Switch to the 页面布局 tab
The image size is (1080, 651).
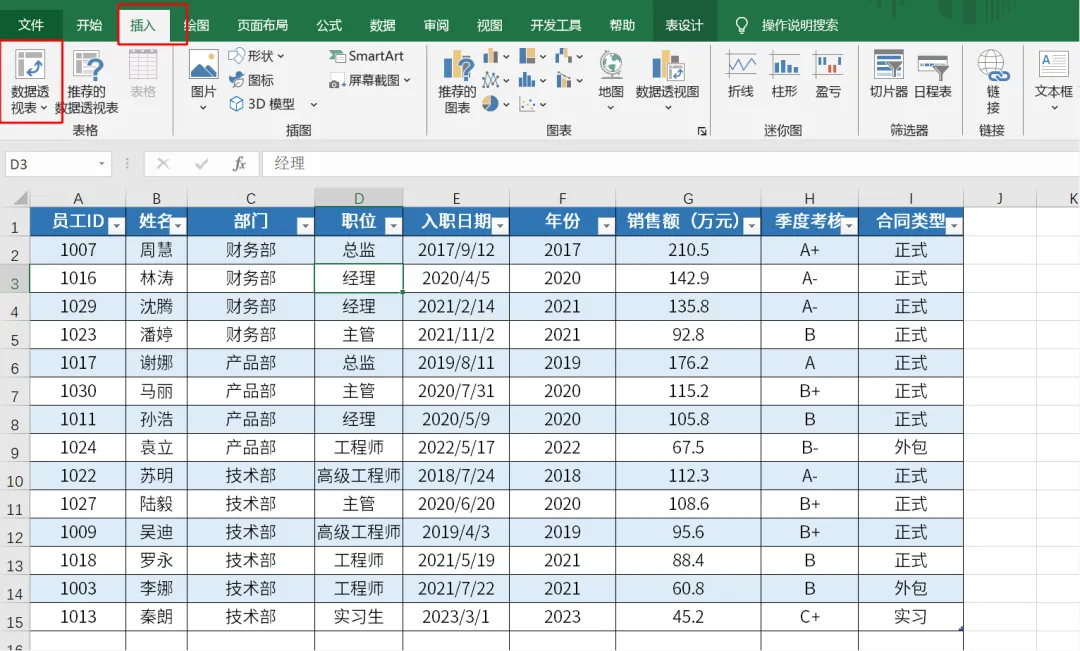[262, 25]
